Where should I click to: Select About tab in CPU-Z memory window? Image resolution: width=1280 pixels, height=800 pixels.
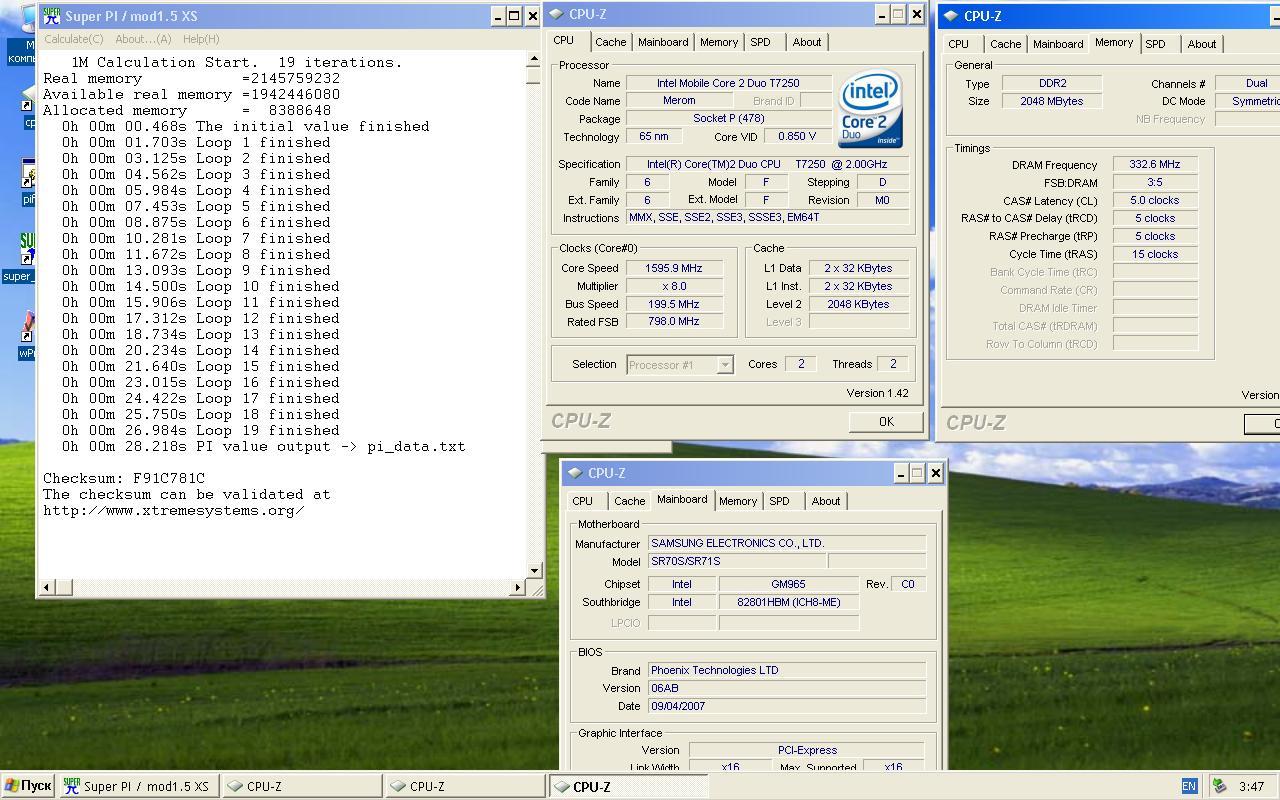[x=1201, y=44]
